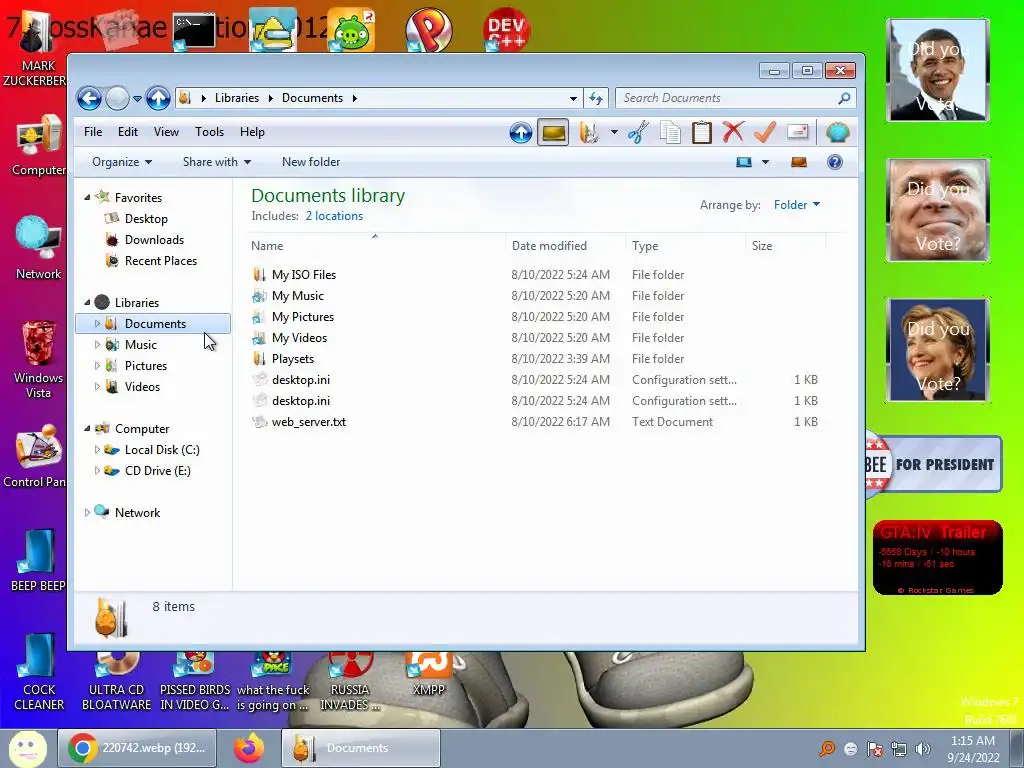The image size is (1024, 768).
Task: Collapse the Favorites tree section
Action: (x=88, y=197)
